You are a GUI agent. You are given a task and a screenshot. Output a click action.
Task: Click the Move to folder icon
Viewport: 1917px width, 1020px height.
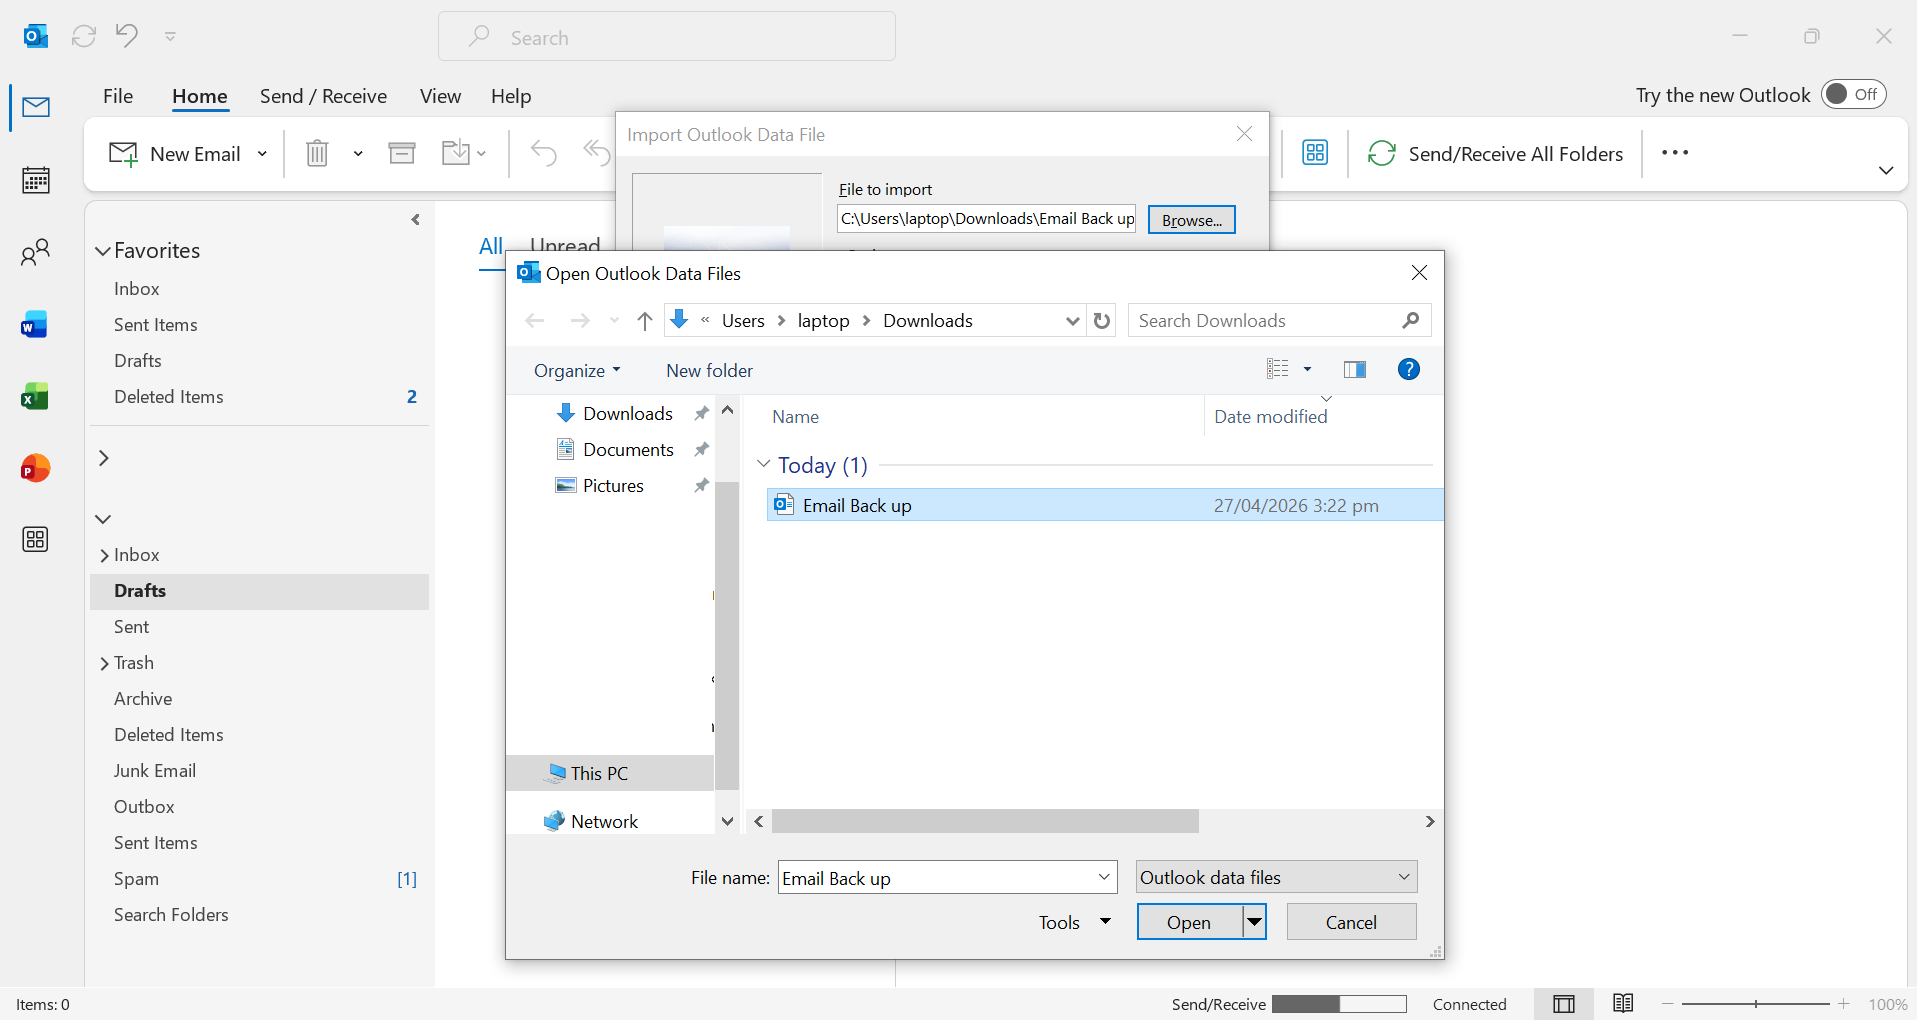pyautogui.click(x=456, y=153)
